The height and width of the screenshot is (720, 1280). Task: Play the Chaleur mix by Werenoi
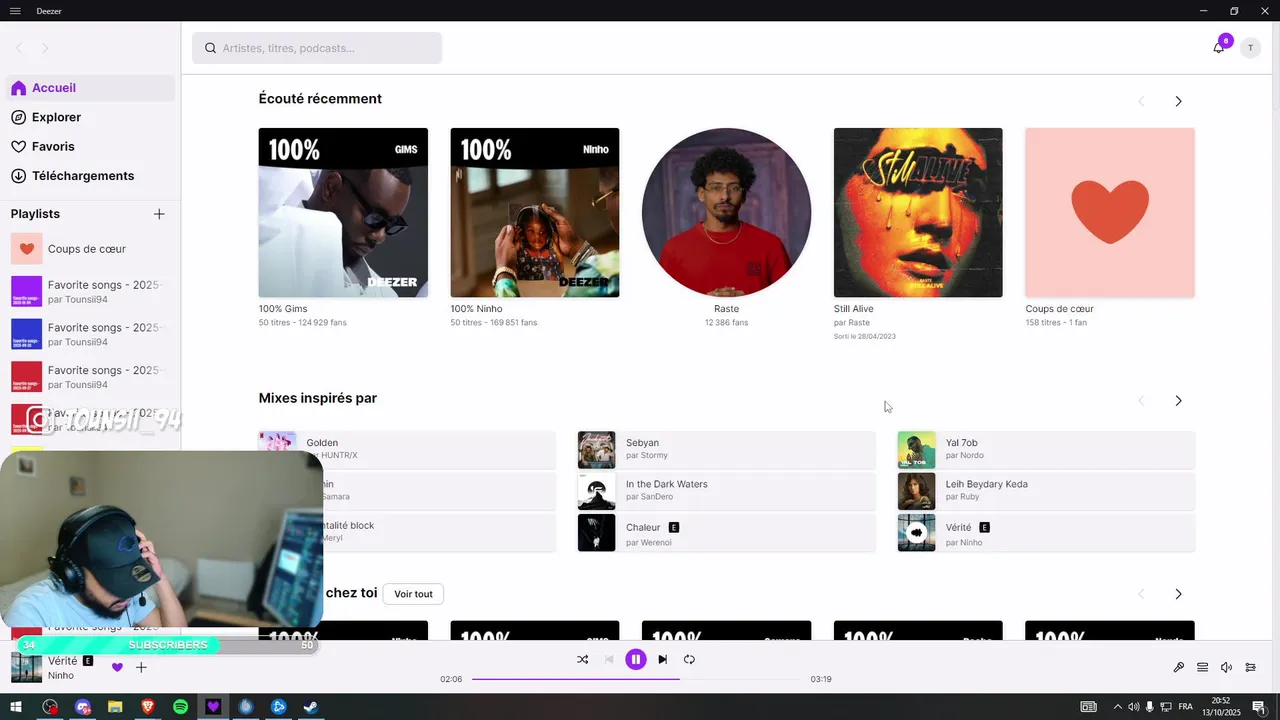coord(727,533)
